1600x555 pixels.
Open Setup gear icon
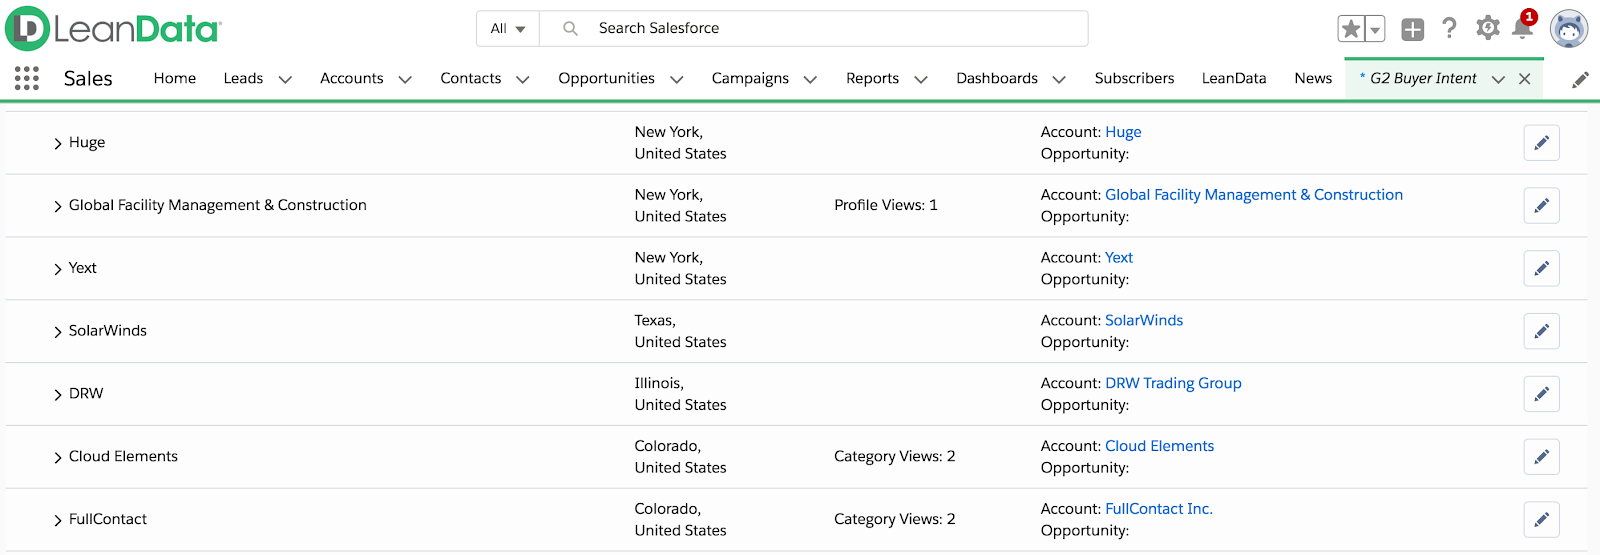pyautogui.click(x=1488, y=28)
